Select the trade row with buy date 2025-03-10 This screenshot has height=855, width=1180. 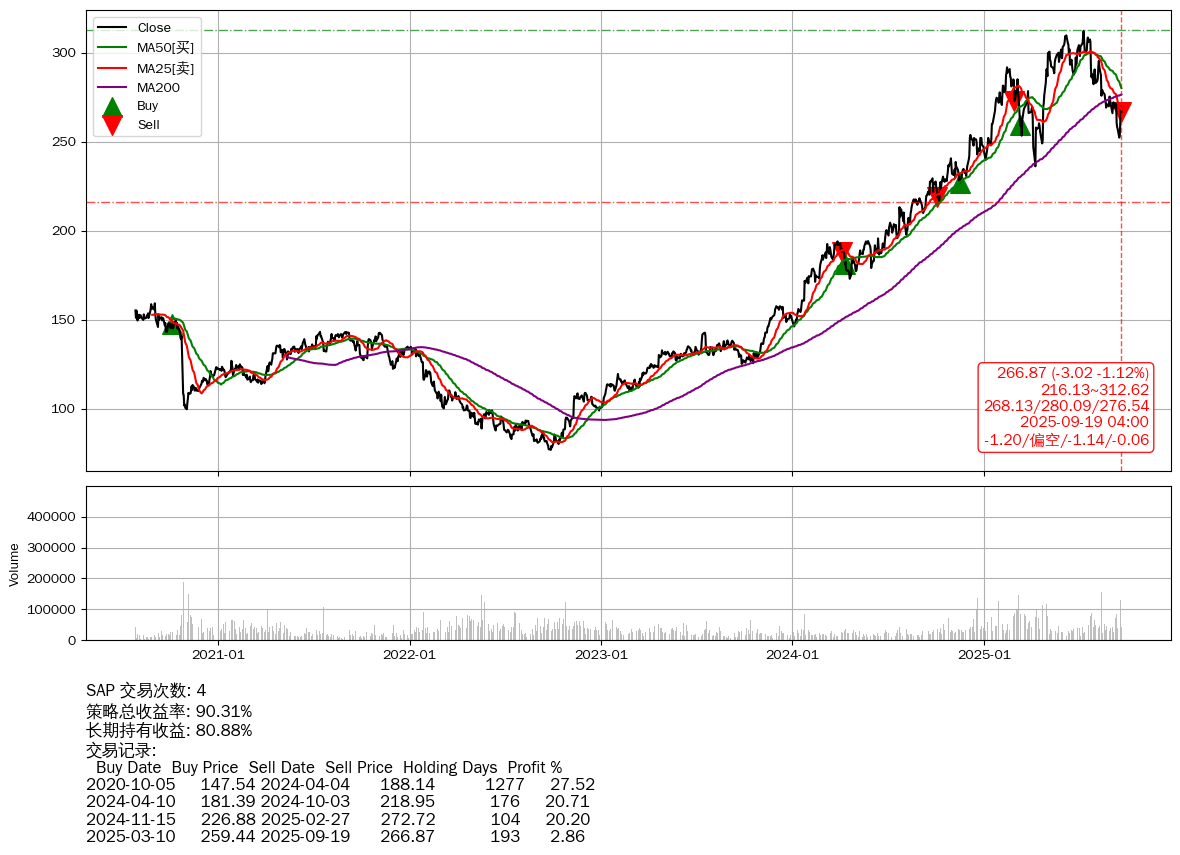[338, 836]
